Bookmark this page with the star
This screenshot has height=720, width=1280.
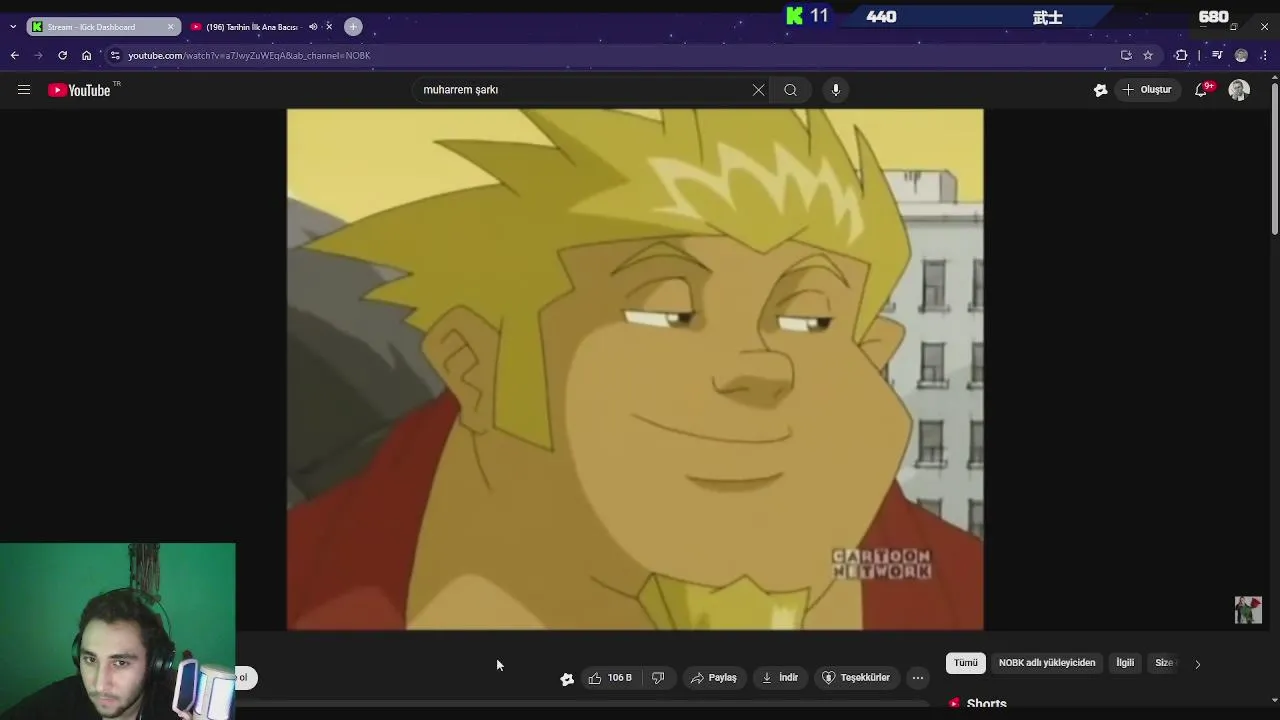pyautogui.click(x=1148, y=55)
